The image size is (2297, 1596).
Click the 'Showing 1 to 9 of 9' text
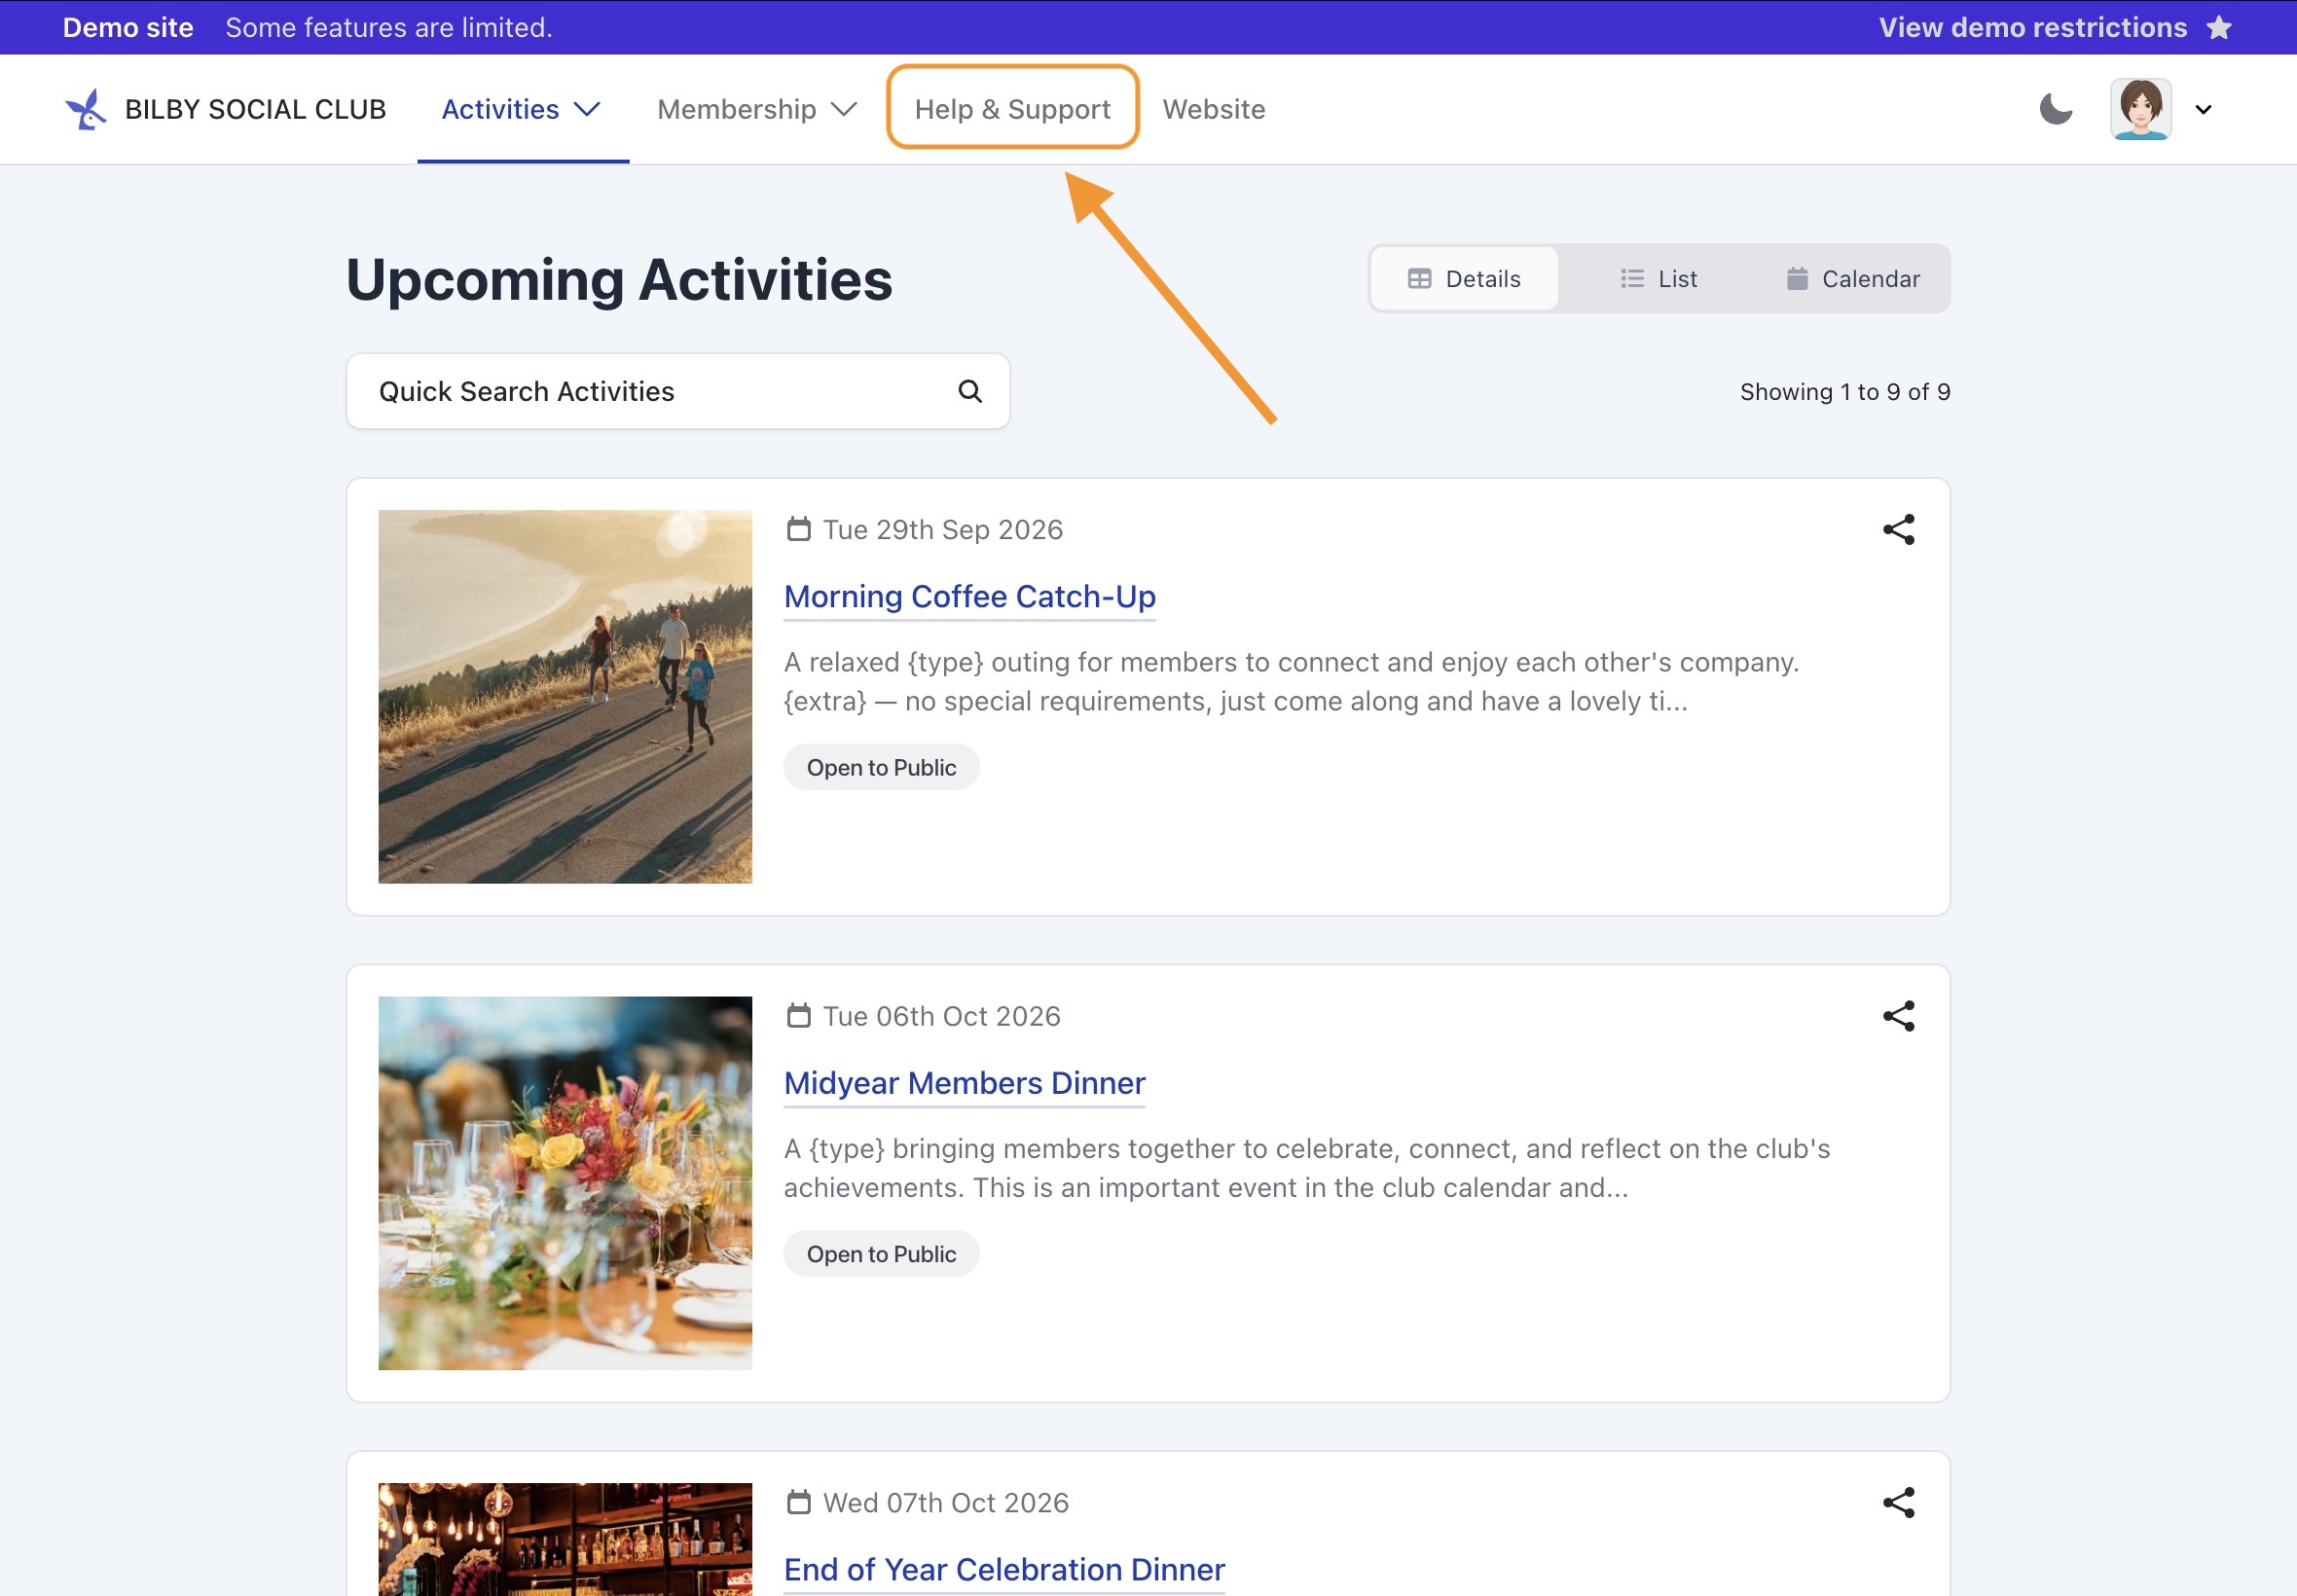(x=1844, y=391)
